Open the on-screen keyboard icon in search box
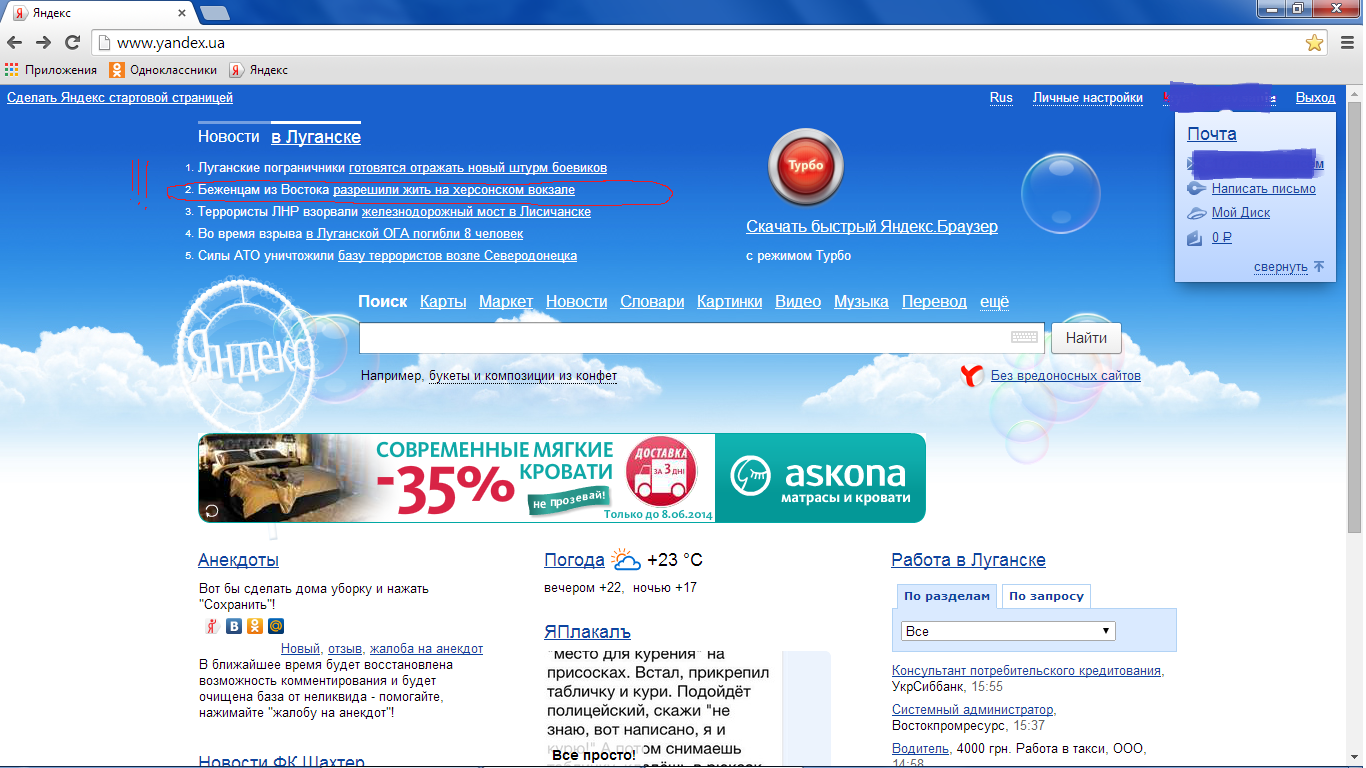Image resolution: width=1366 pixels, height=768 pixels. [1024, 338]
